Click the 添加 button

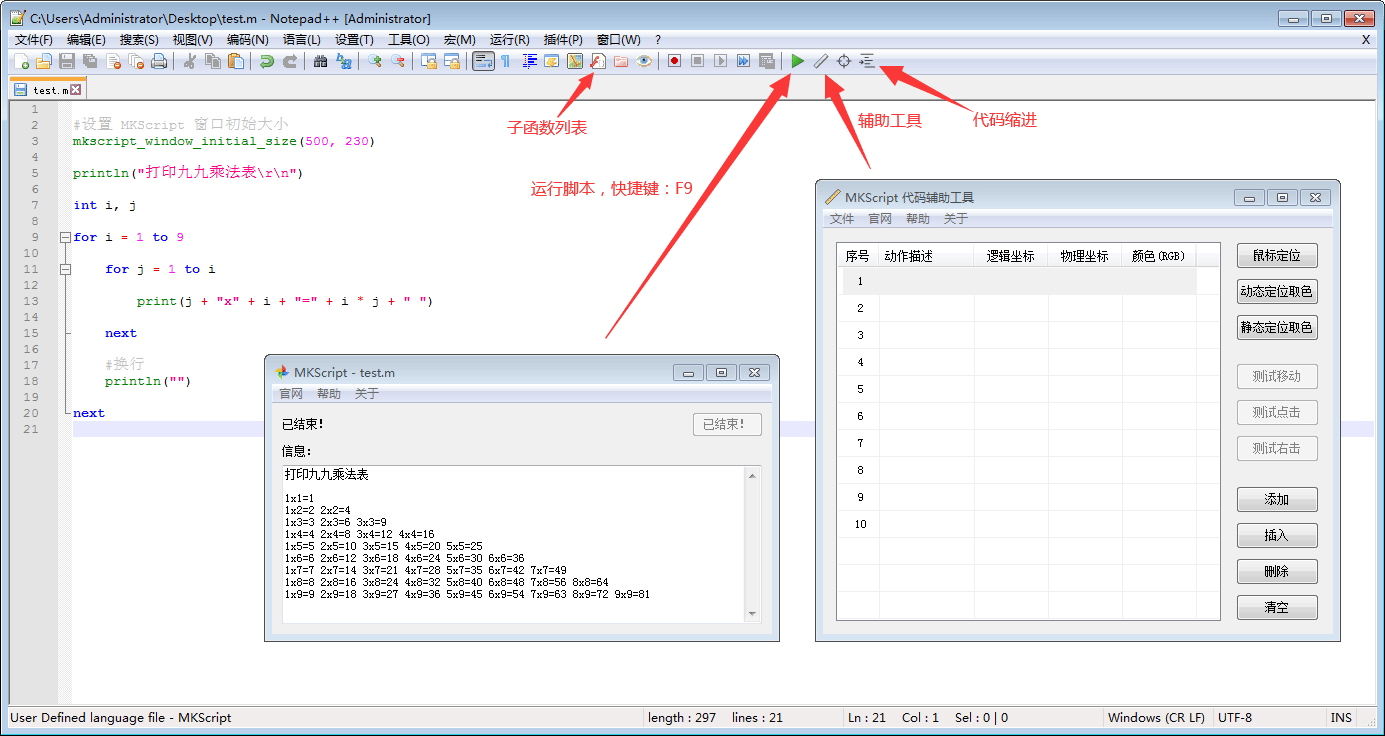tap(1277, 499)
